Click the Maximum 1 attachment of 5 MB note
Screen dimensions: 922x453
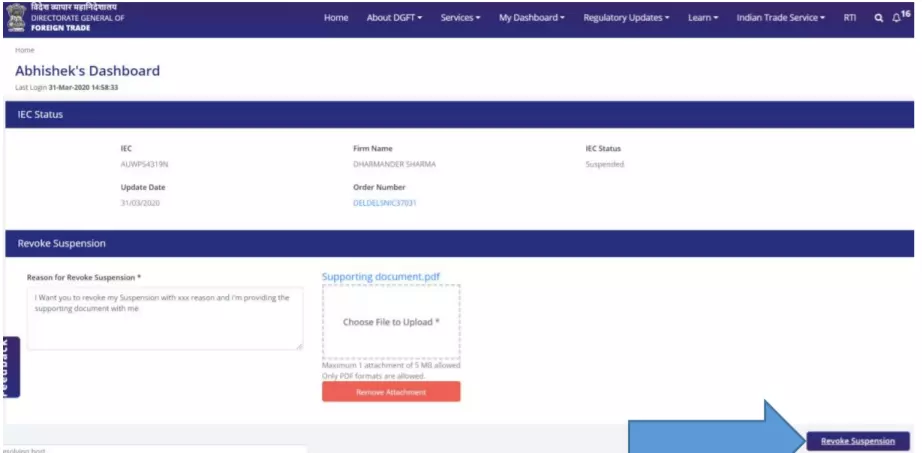391,366
